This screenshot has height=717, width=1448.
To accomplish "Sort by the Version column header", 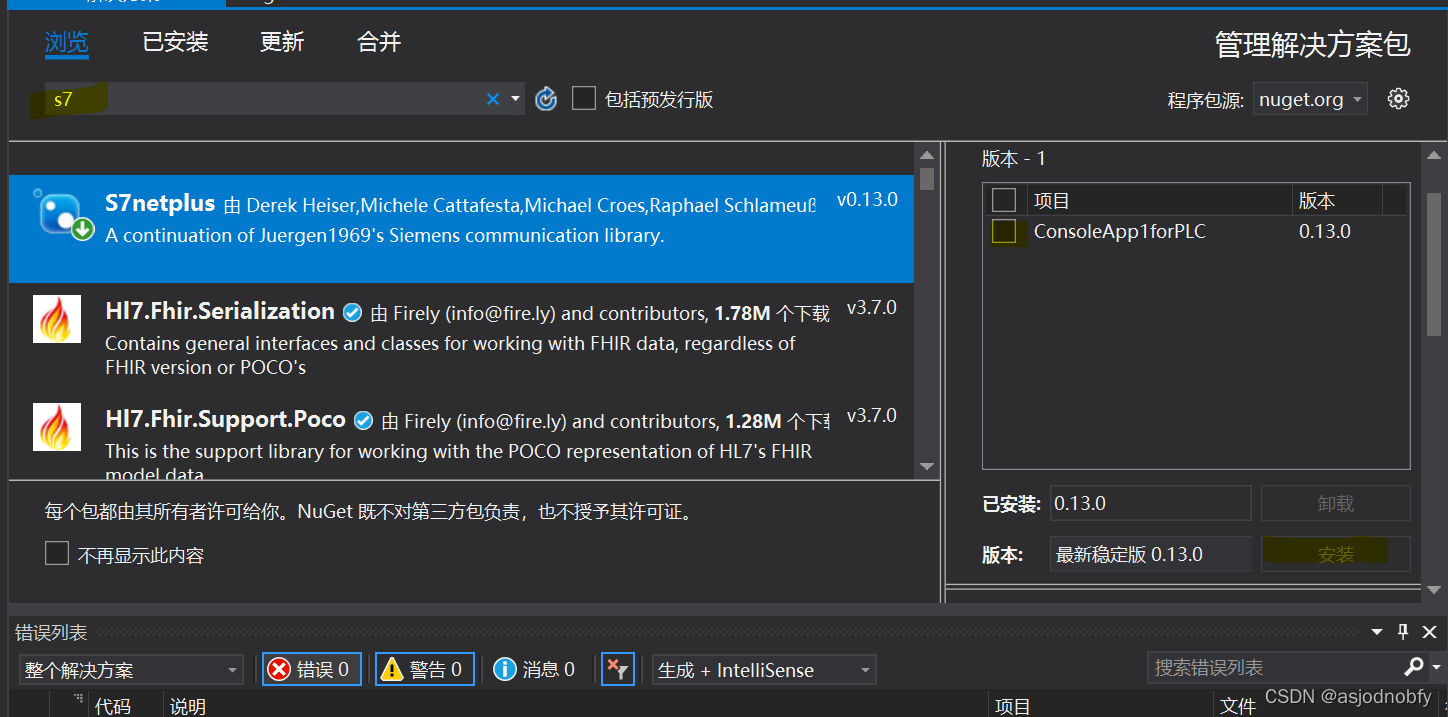I will coord(1336,200).
